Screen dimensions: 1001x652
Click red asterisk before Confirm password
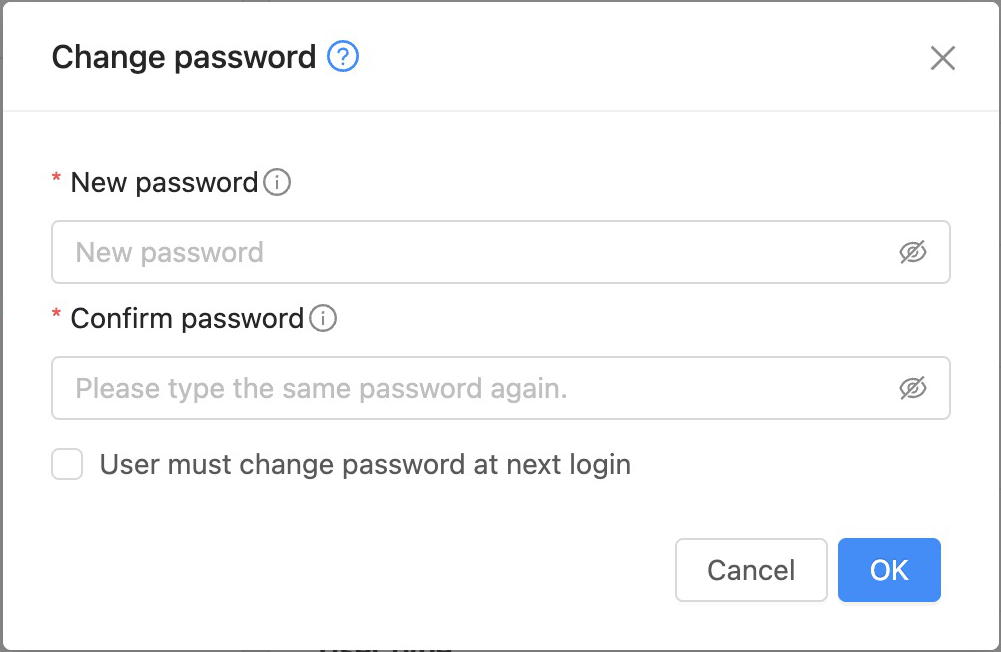(56, 316)
